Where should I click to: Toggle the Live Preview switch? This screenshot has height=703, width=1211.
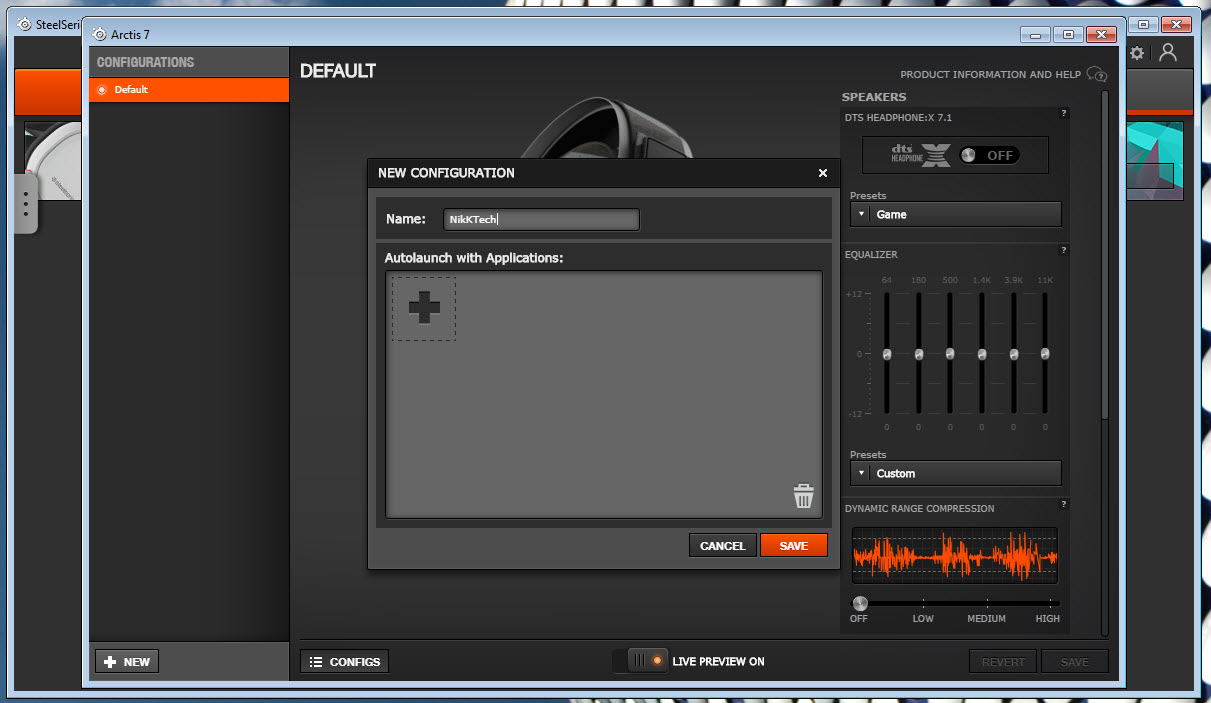click(641, 661)
